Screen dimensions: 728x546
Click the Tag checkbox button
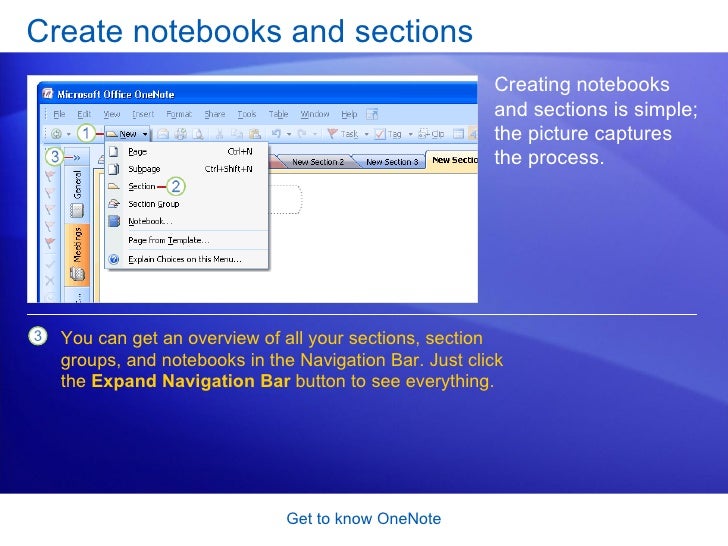pos(388,134)
